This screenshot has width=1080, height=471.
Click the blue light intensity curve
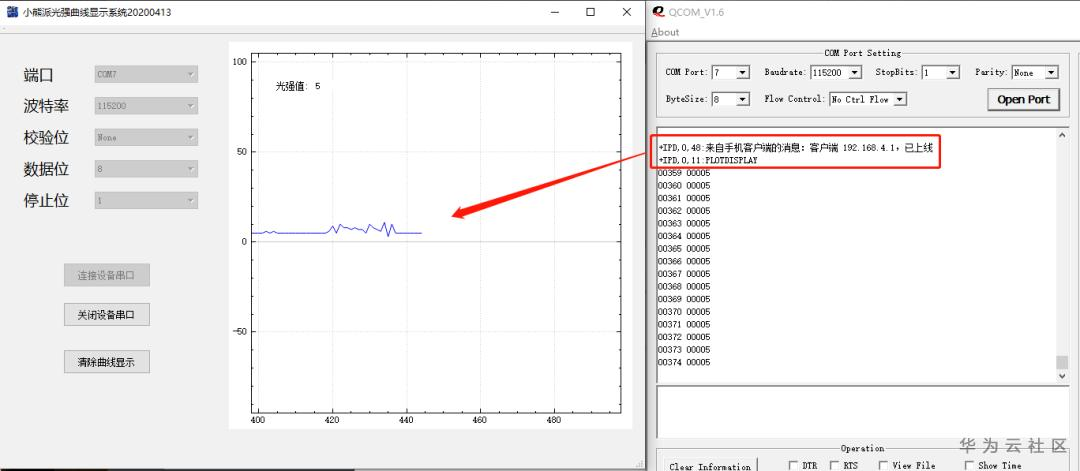pos(336,231)
